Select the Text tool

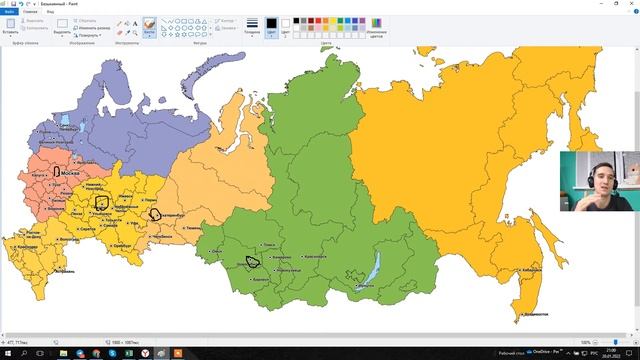135,24
